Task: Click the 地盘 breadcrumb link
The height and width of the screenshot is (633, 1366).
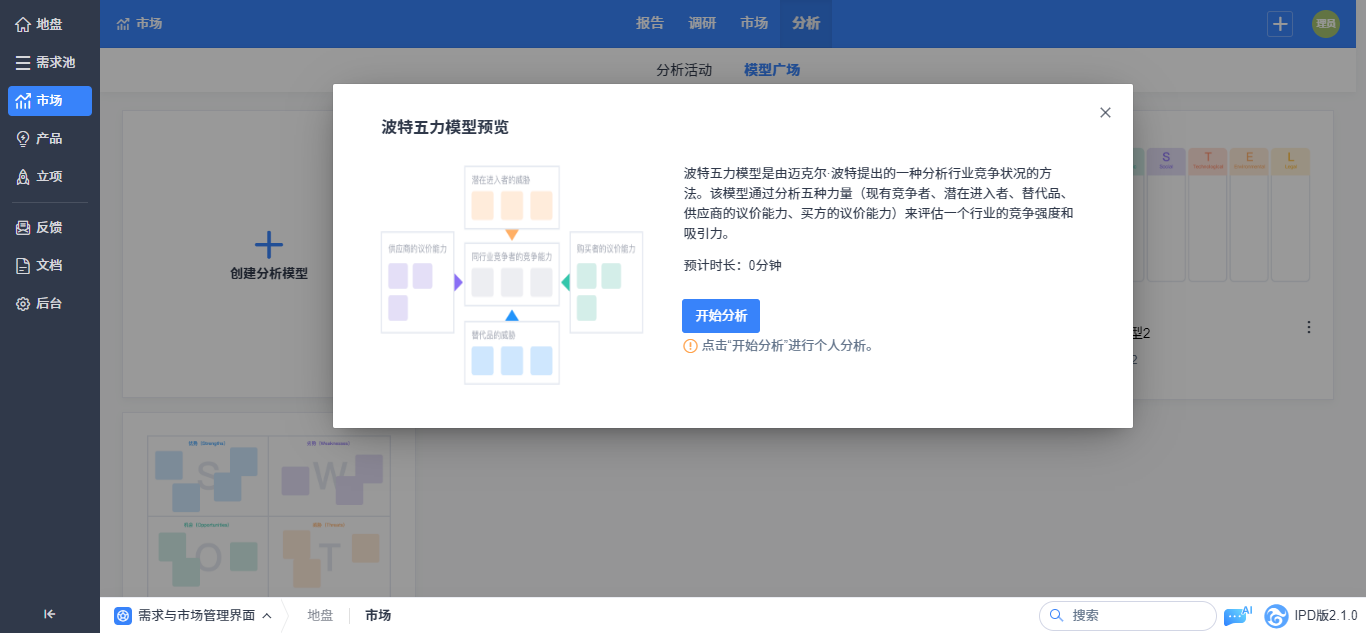Action: [x=320, y=615]
